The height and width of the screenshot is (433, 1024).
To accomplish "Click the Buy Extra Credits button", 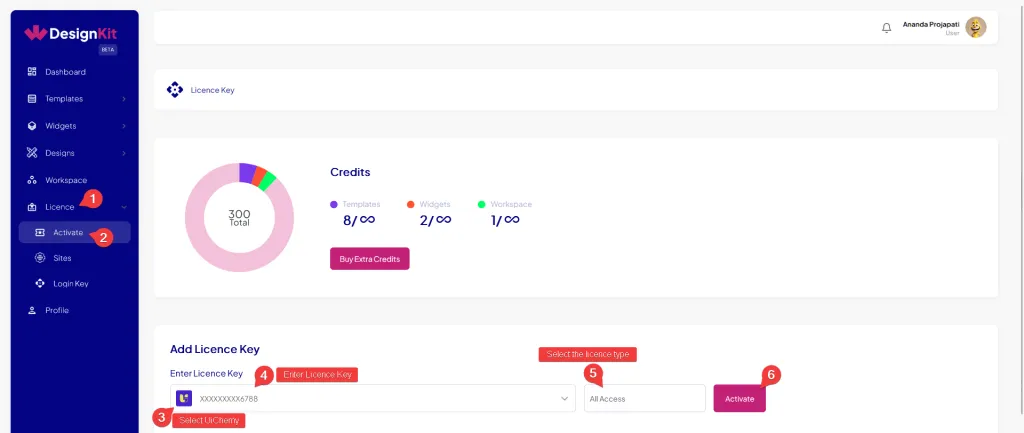I will [x=370, y=259].
